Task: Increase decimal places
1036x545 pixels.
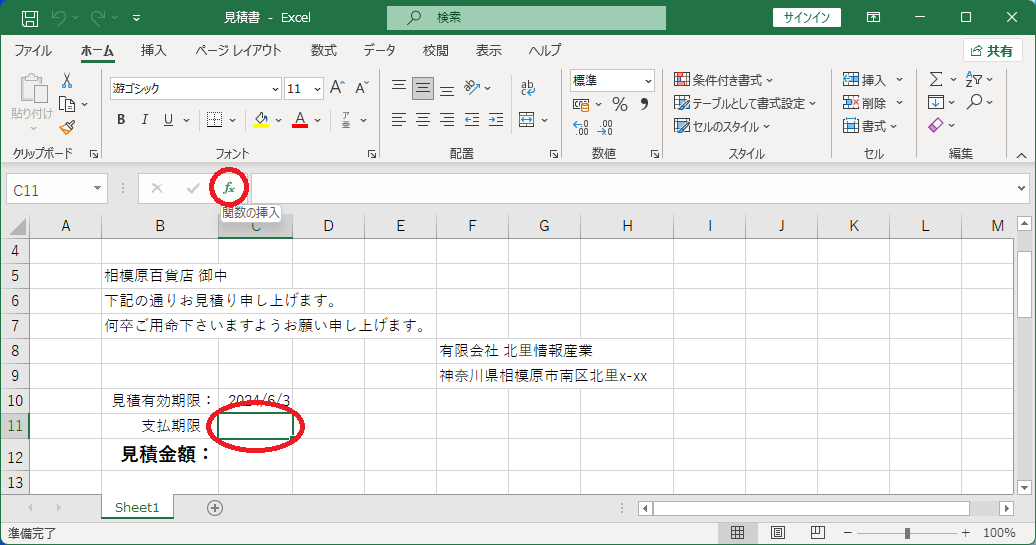Action: pyautogui.click(x=581, y=127)
